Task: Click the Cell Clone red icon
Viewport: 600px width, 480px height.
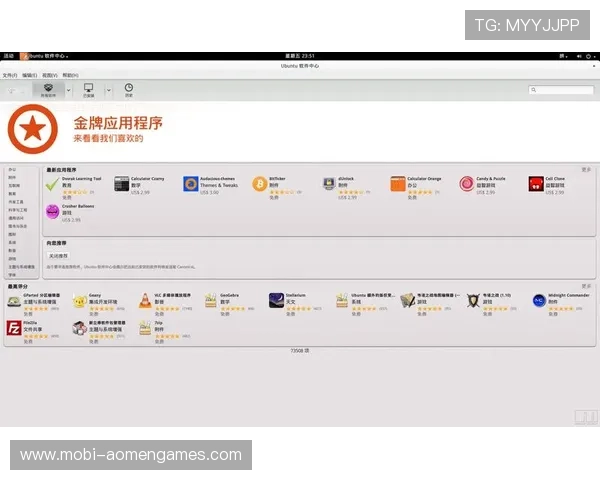Action: 536,184
